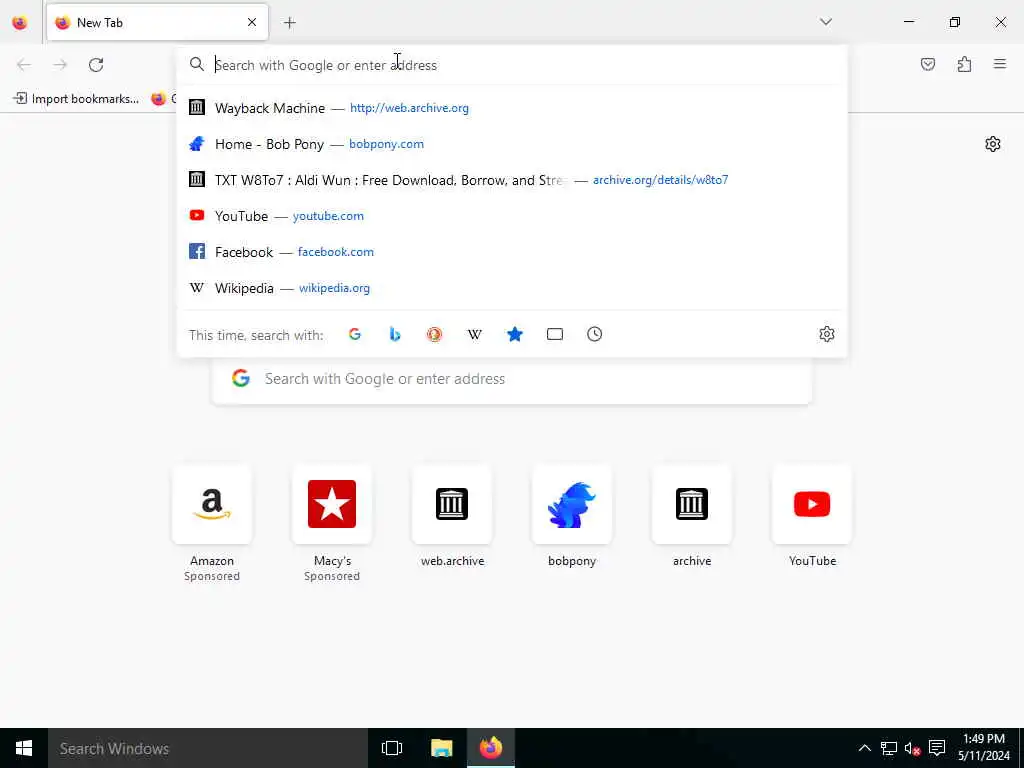Open File Explorer from taskbar
1024x768 pixels.
point(441,748)
